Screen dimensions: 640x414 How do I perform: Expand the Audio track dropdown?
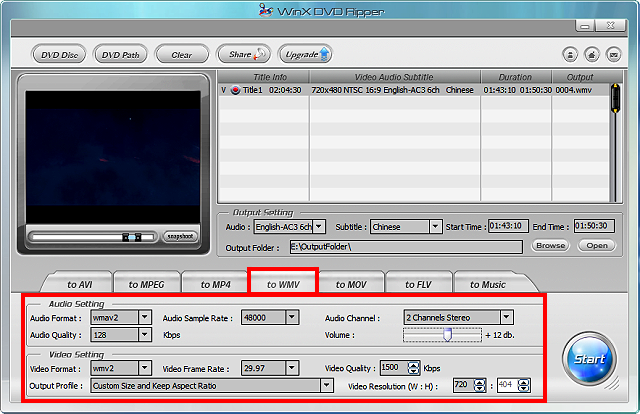coord(319,227)
